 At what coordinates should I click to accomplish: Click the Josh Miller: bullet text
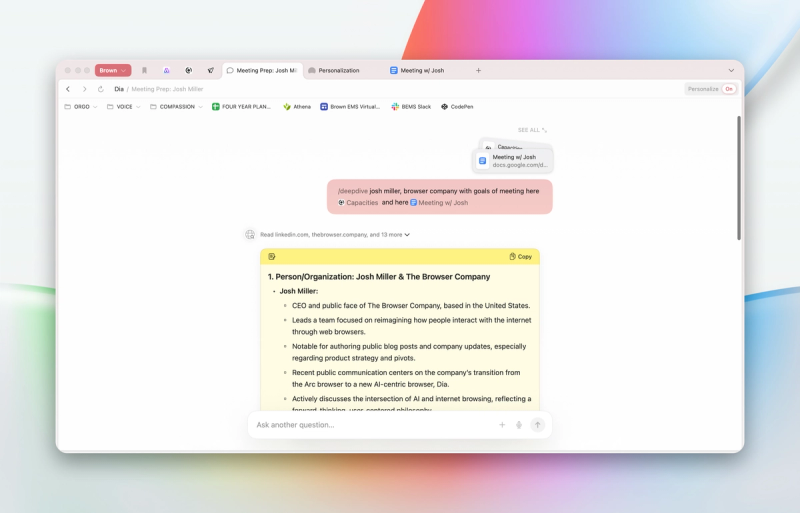[x=298, y=291]
